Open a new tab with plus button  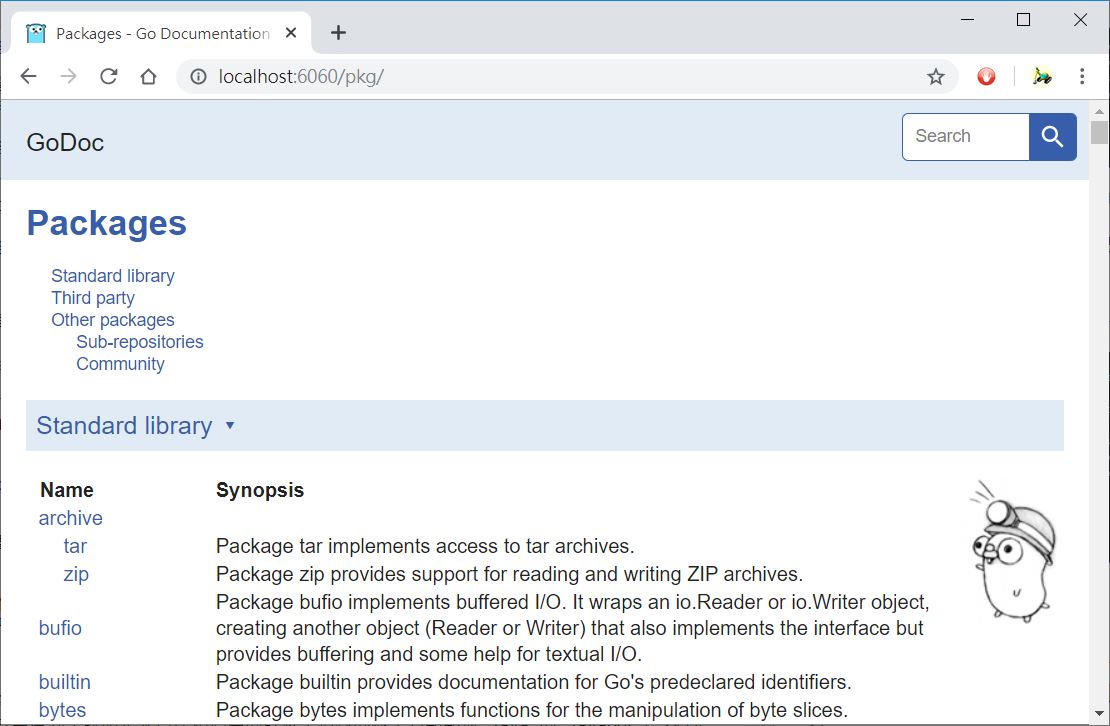(x=338, y=33)
